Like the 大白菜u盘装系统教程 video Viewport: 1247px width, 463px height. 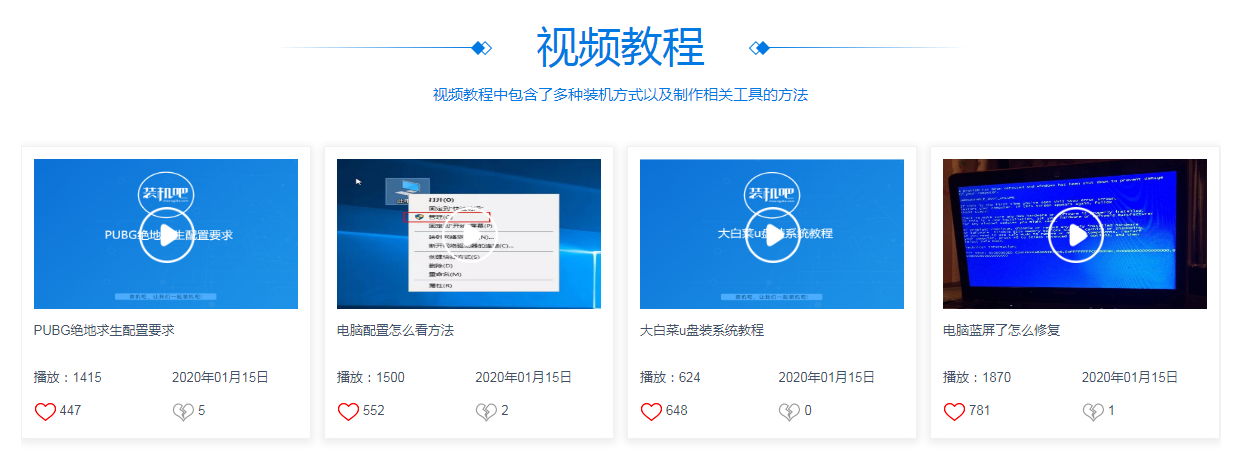pyautogui.click(x=651, y=411)
